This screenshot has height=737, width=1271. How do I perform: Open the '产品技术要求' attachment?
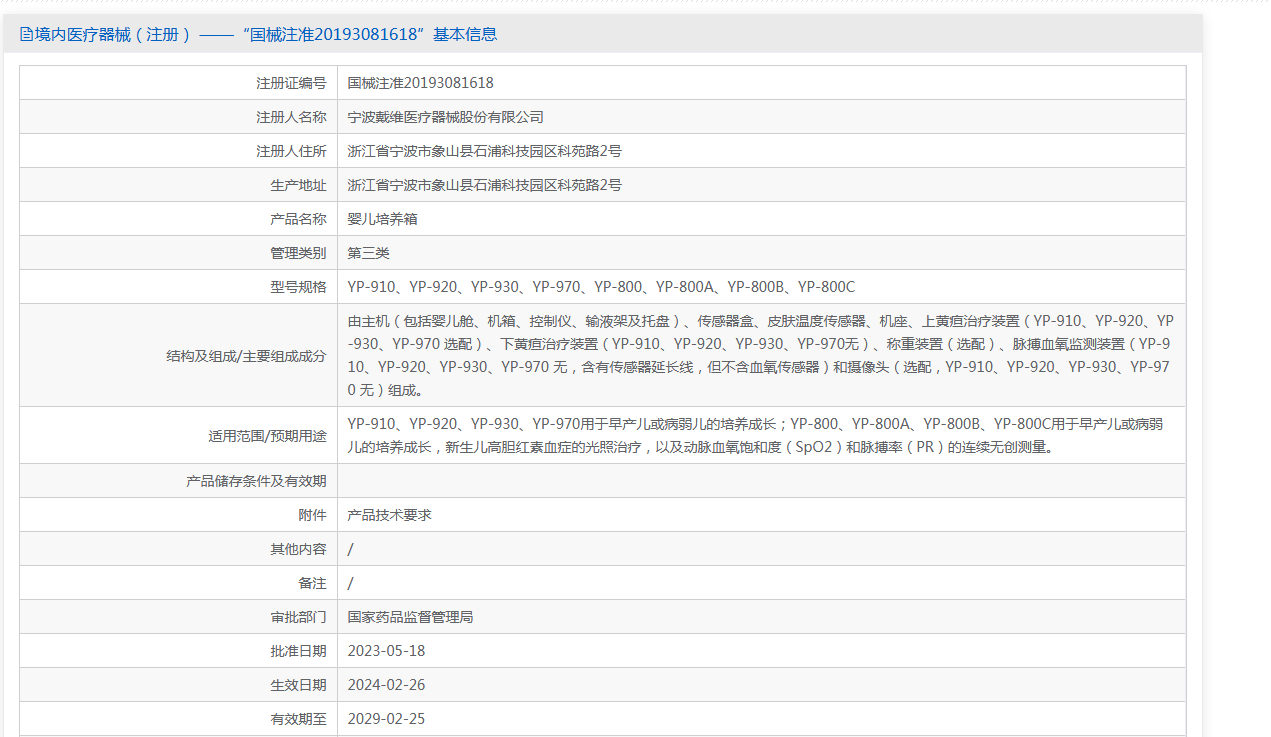point(389,515)
